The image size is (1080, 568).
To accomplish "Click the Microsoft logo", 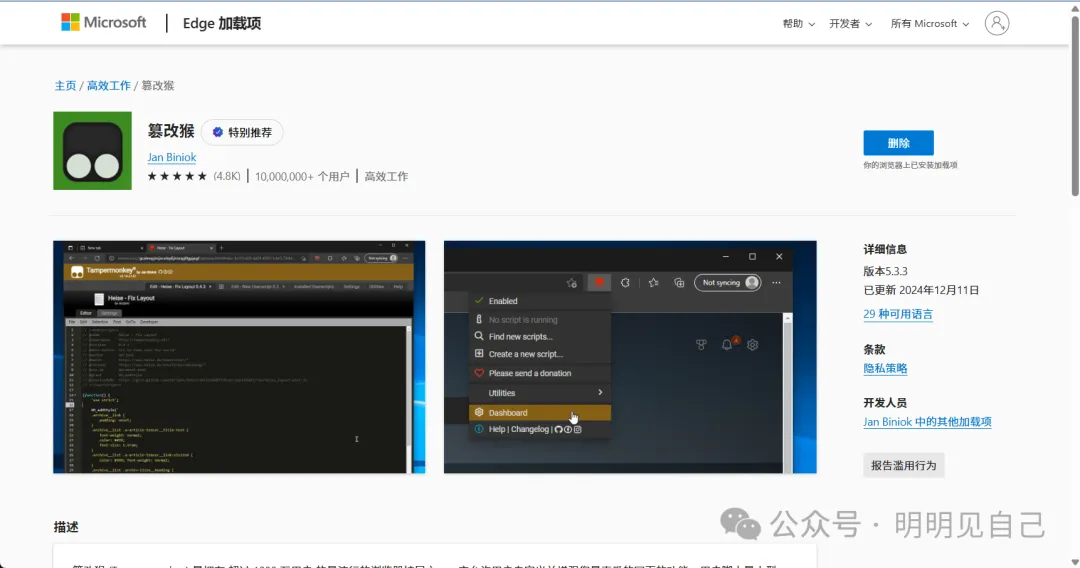I will [x=103, y=23].
